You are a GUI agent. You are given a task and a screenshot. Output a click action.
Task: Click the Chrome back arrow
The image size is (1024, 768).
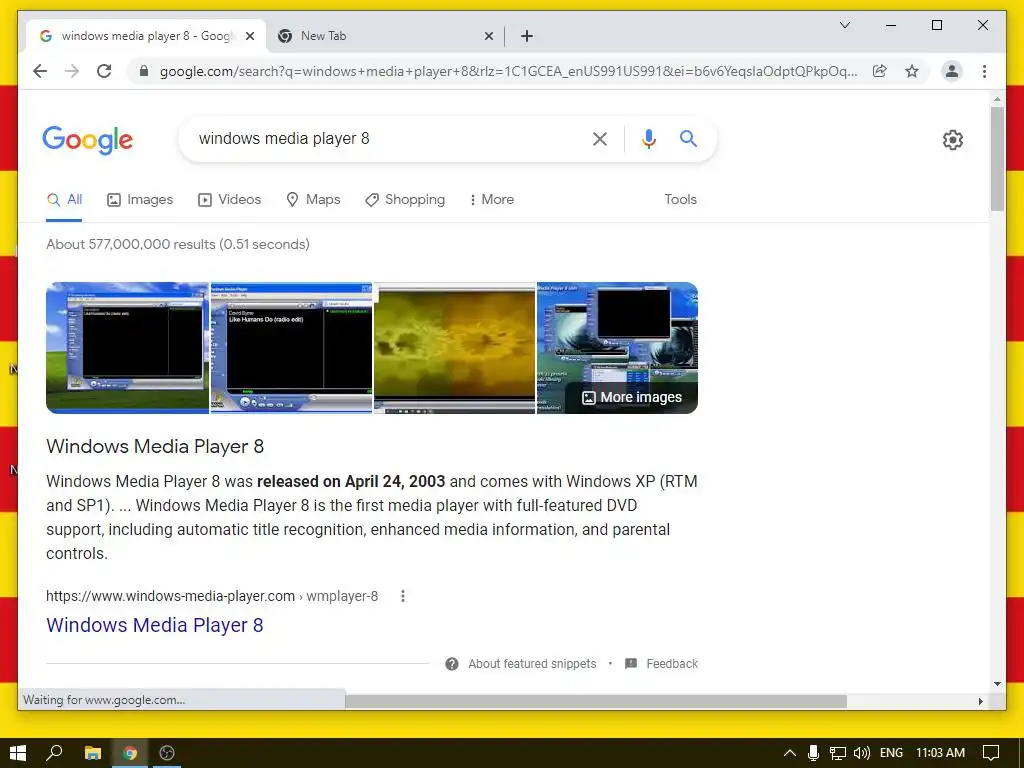tap(40, 71)
